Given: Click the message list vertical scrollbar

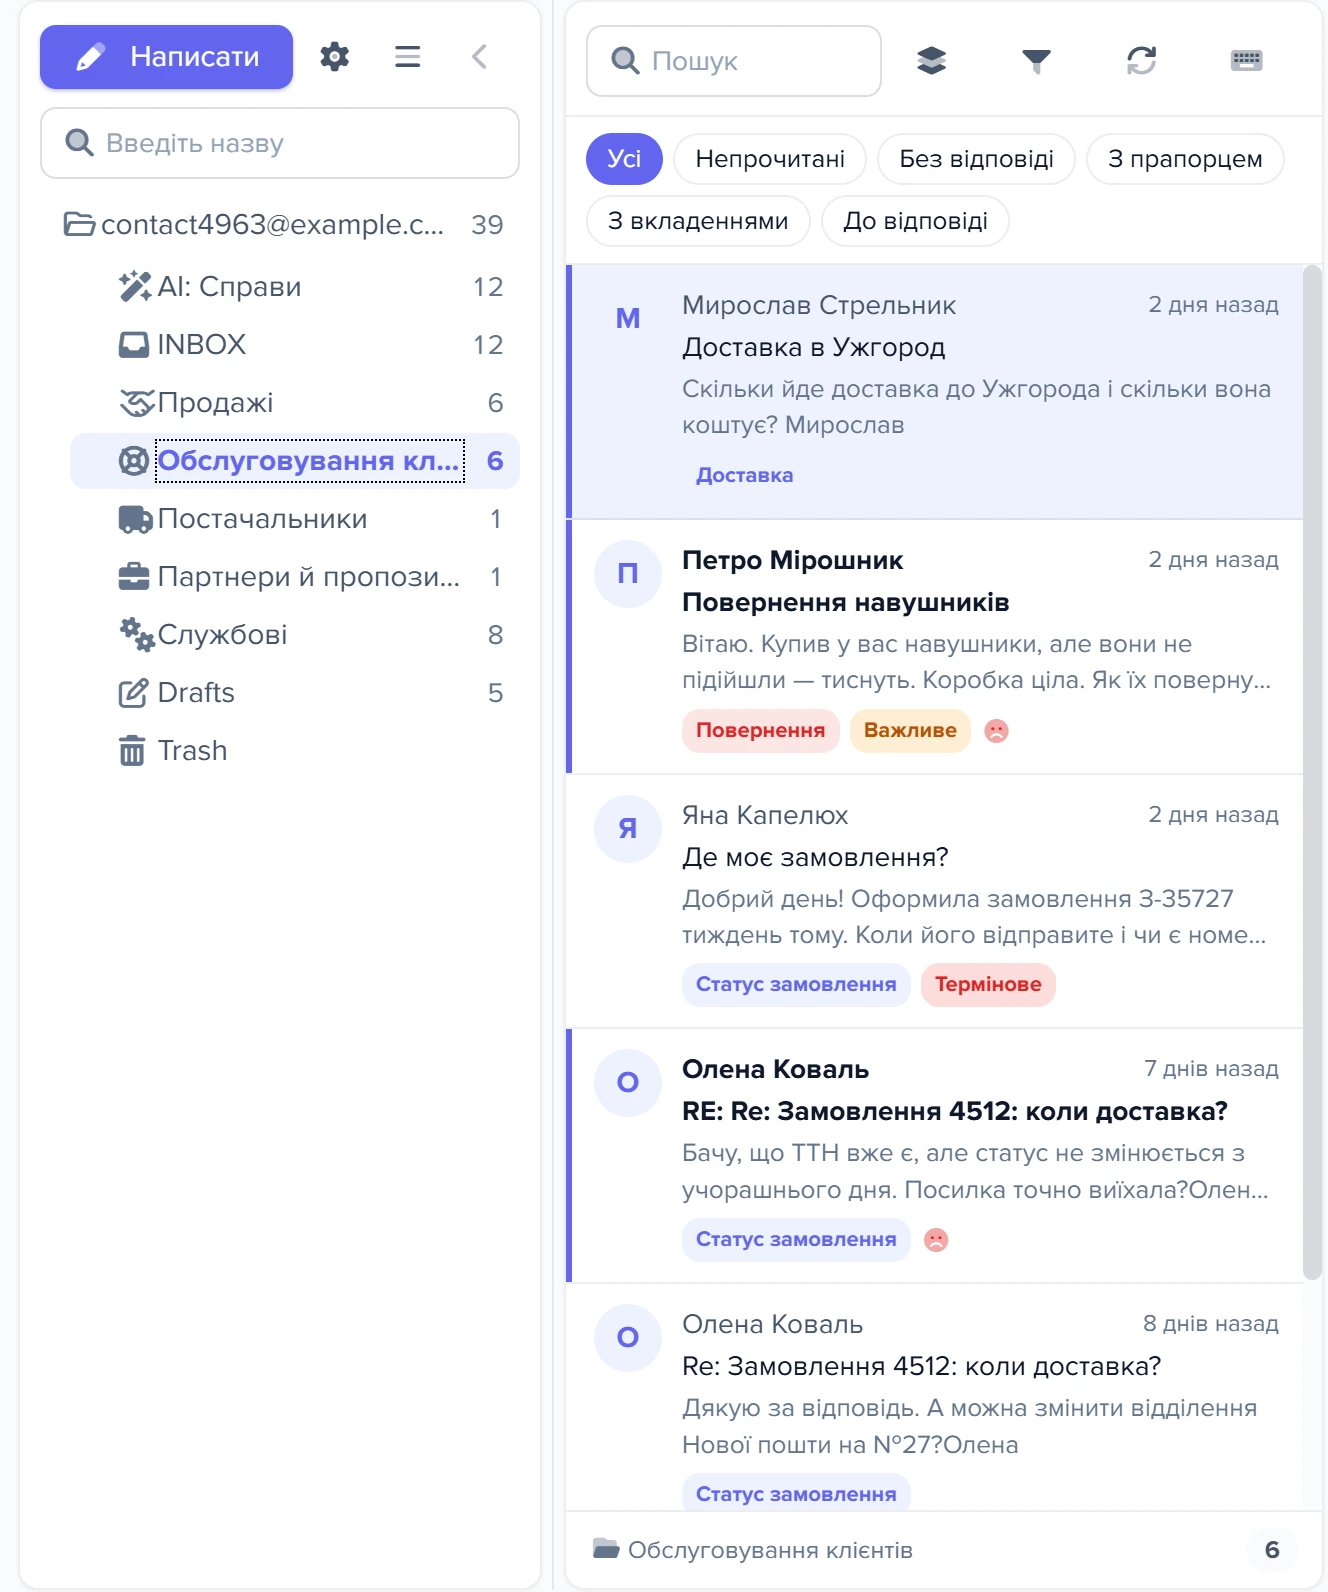Looking at the screenshot, I should [x=1312, y=772].
